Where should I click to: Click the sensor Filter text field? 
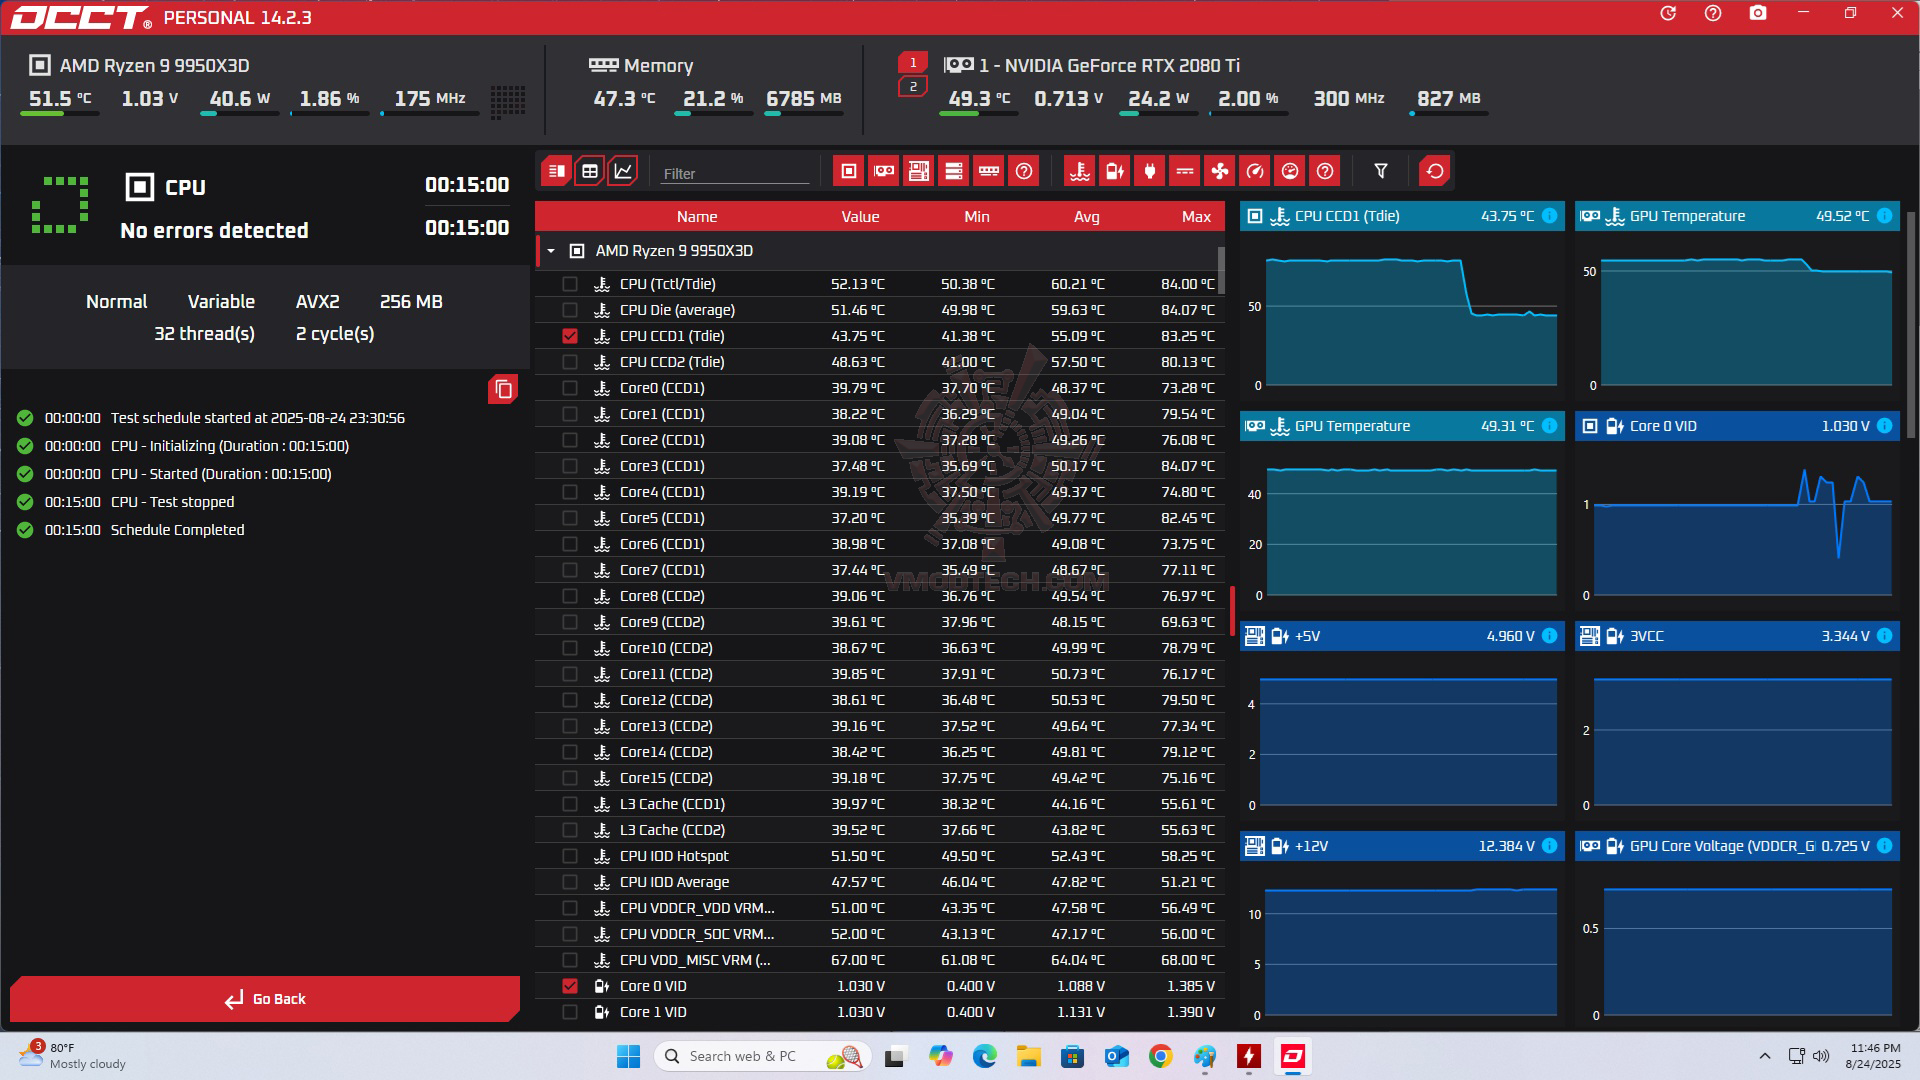pyautogui.click(x=734, y=173)
